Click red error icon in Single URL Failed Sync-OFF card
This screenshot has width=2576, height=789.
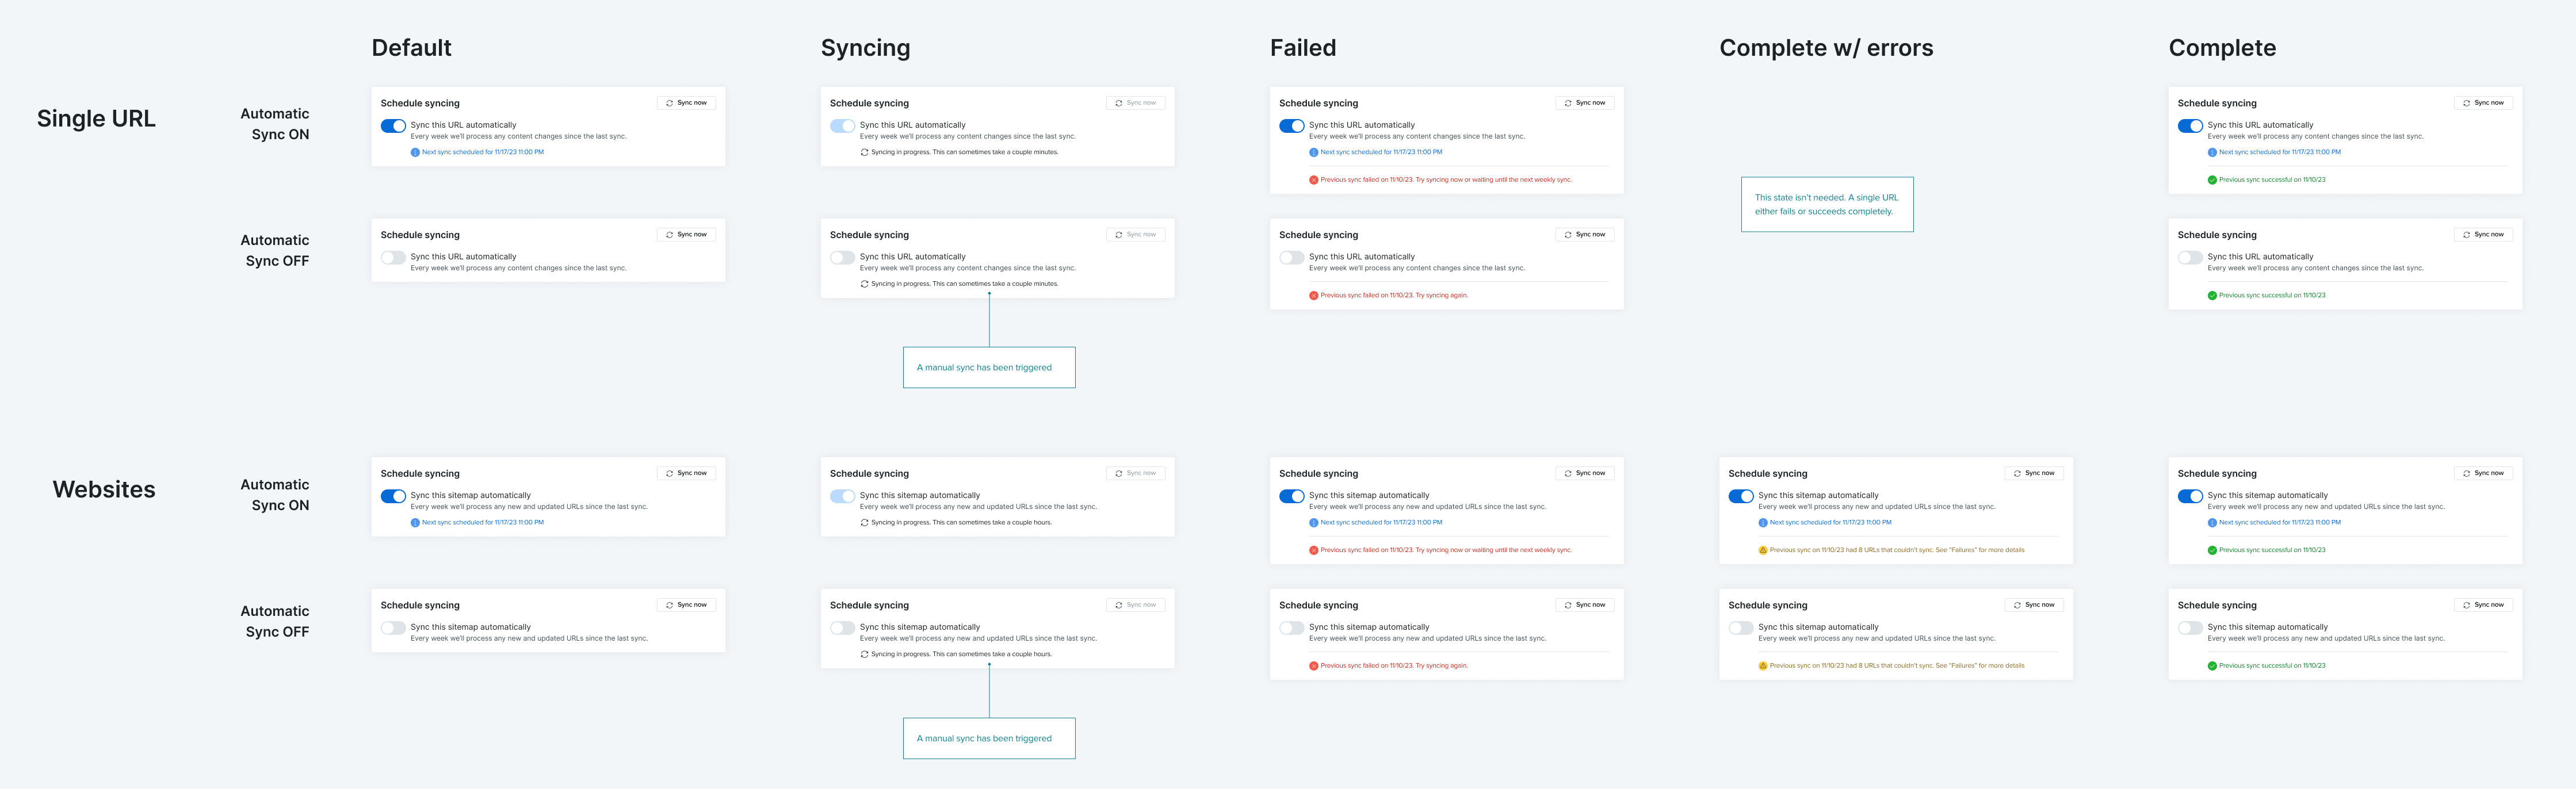(x=1313, y=295)
